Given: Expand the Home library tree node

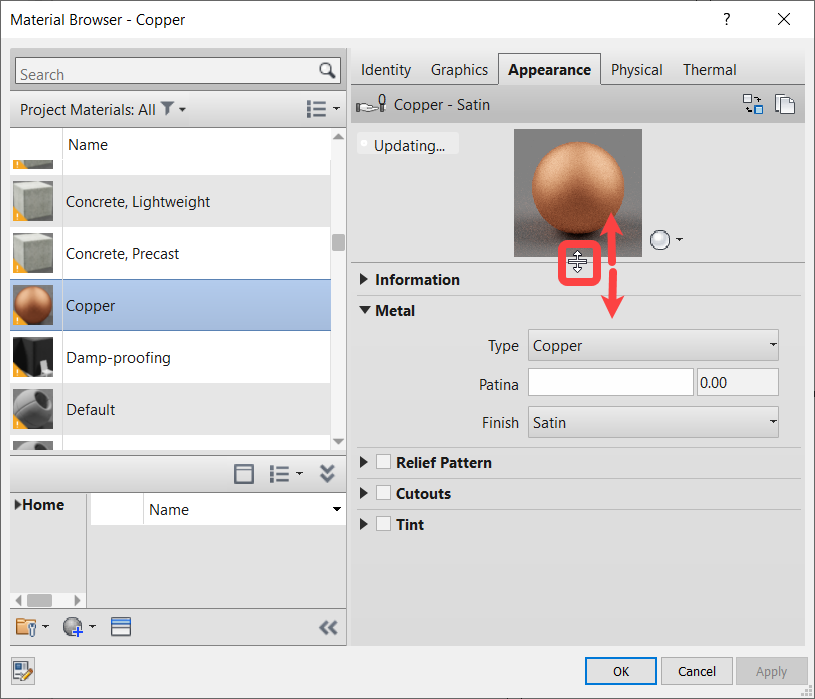Looking at the screenshot, I should point(18,505).
